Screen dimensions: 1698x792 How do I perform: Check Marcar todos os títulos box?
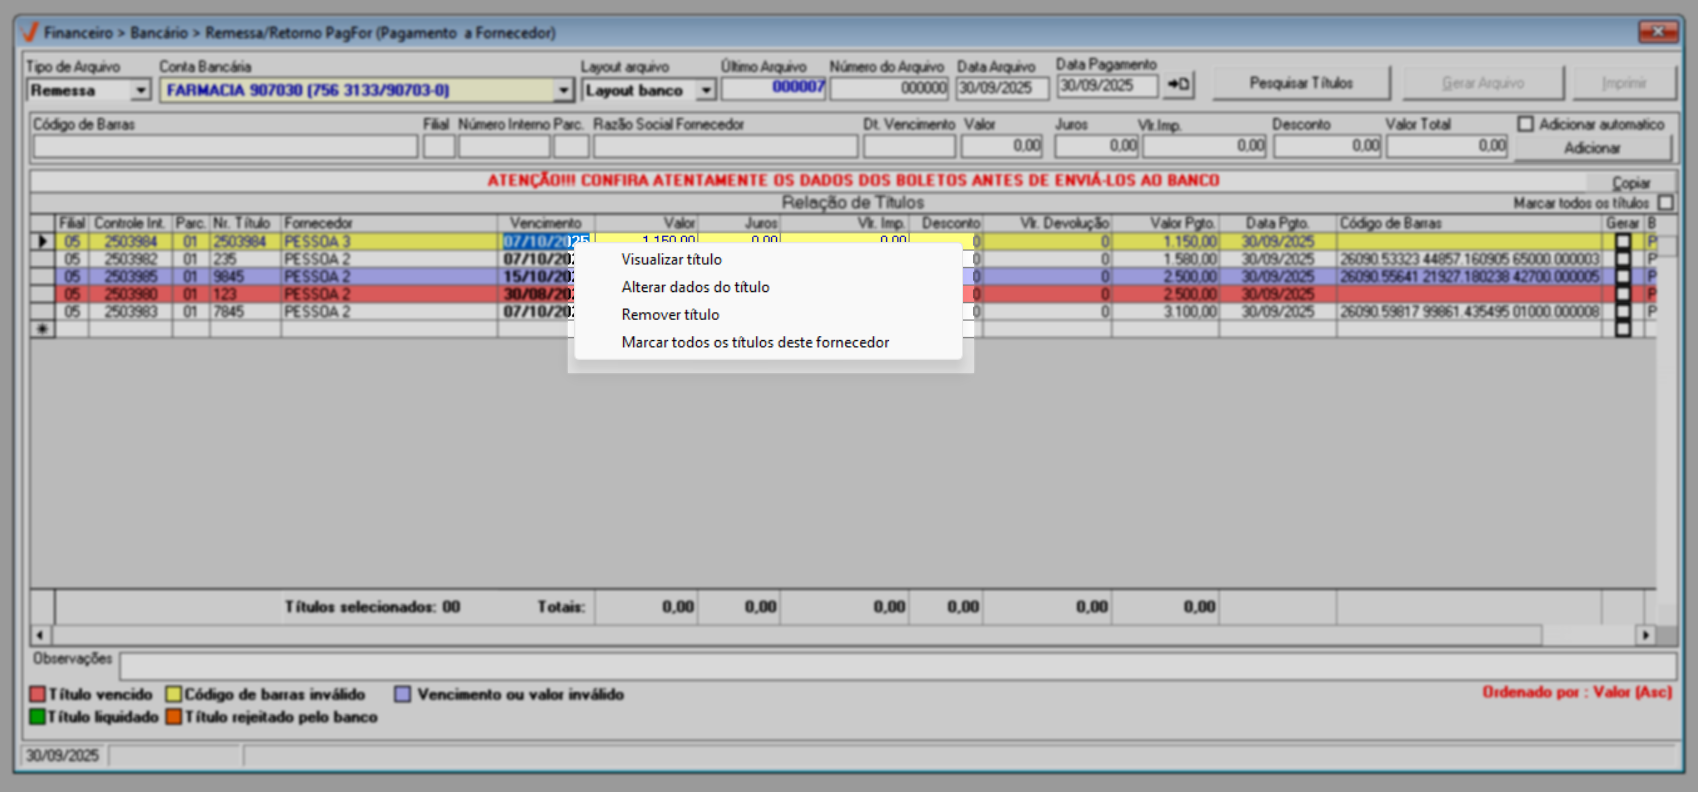(1665, 203)
